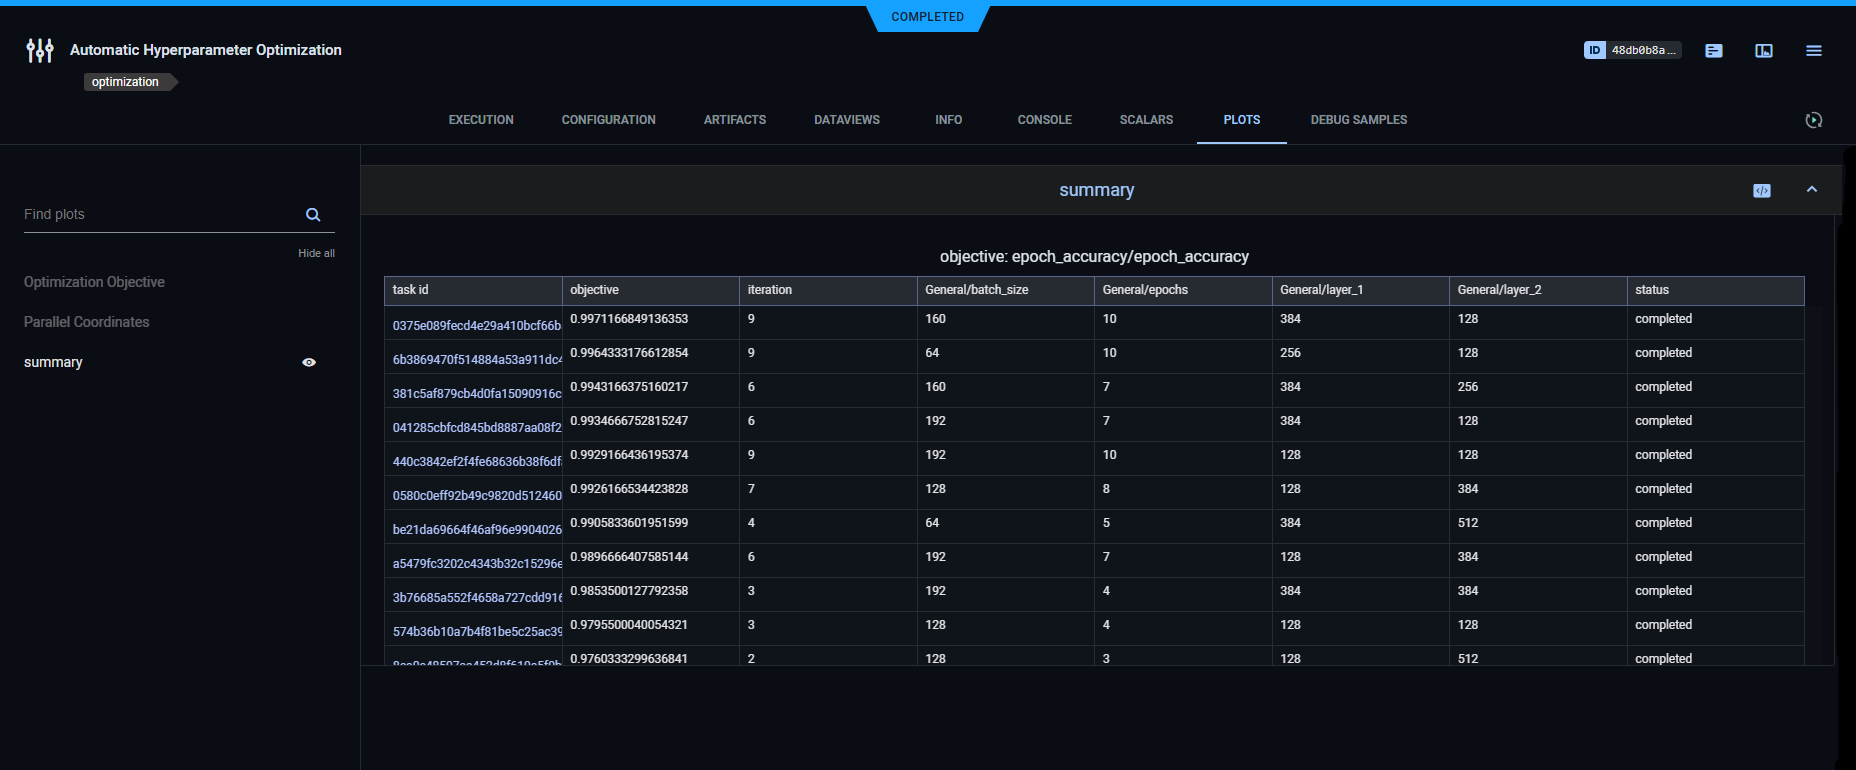The height and width of the screenshot is (770, 1856).
Task: Collapse the summary section
Action: [x=1811, y=190]
